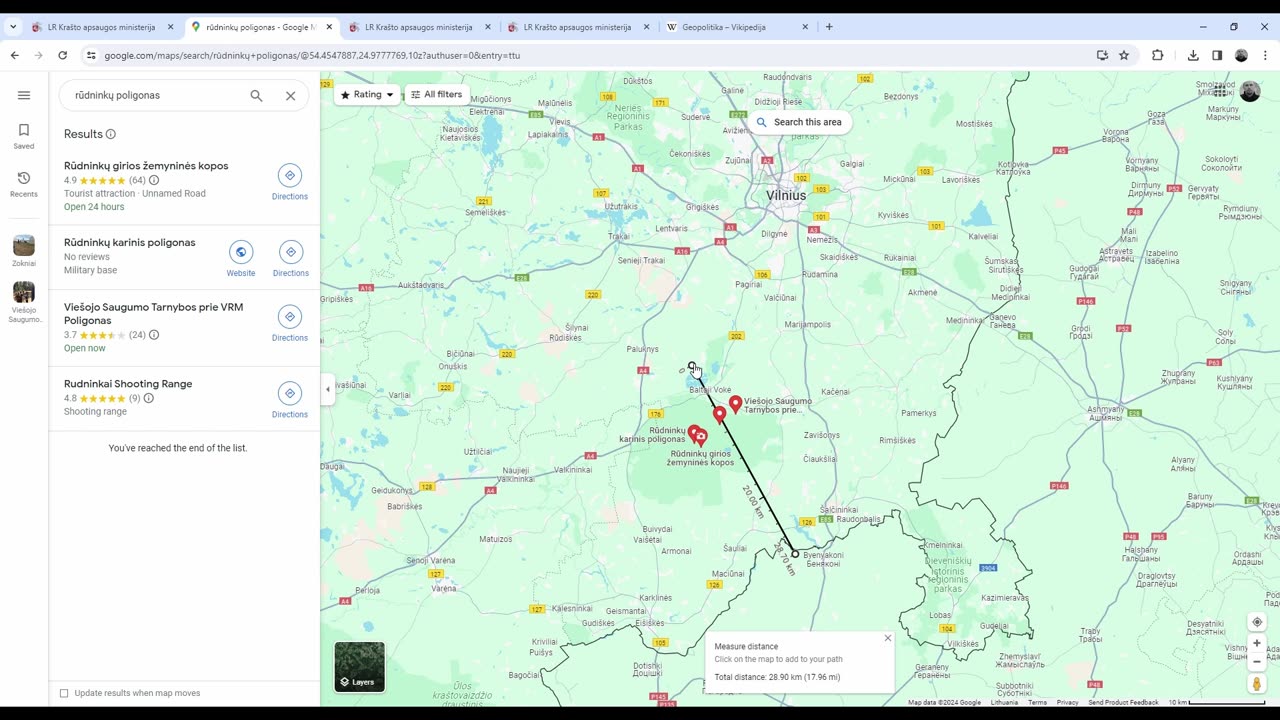Install or cast page icon in address bar
This screenshot has width=1280, height=720.
coord(1102,55)
